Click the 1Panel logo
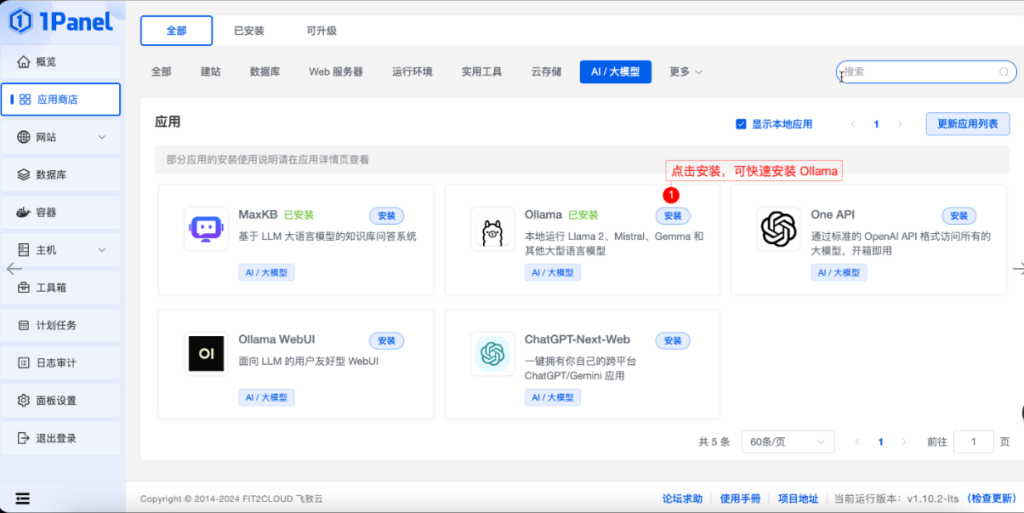 coord(61,22)
